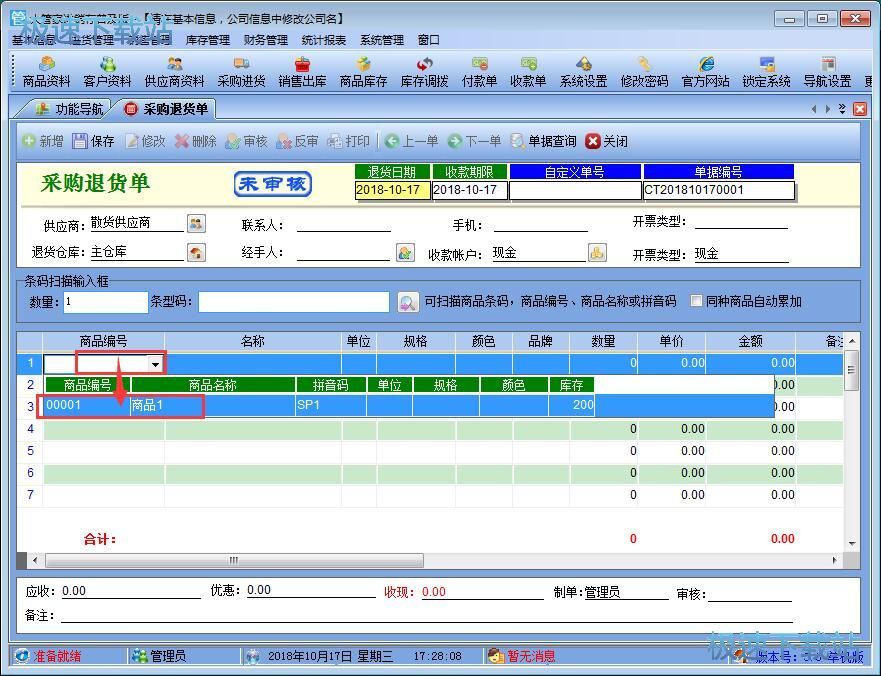Screen dimensions: 881x676
Task: Click the 退货日期 field 2018-10-17
Action: coord(392,190)
